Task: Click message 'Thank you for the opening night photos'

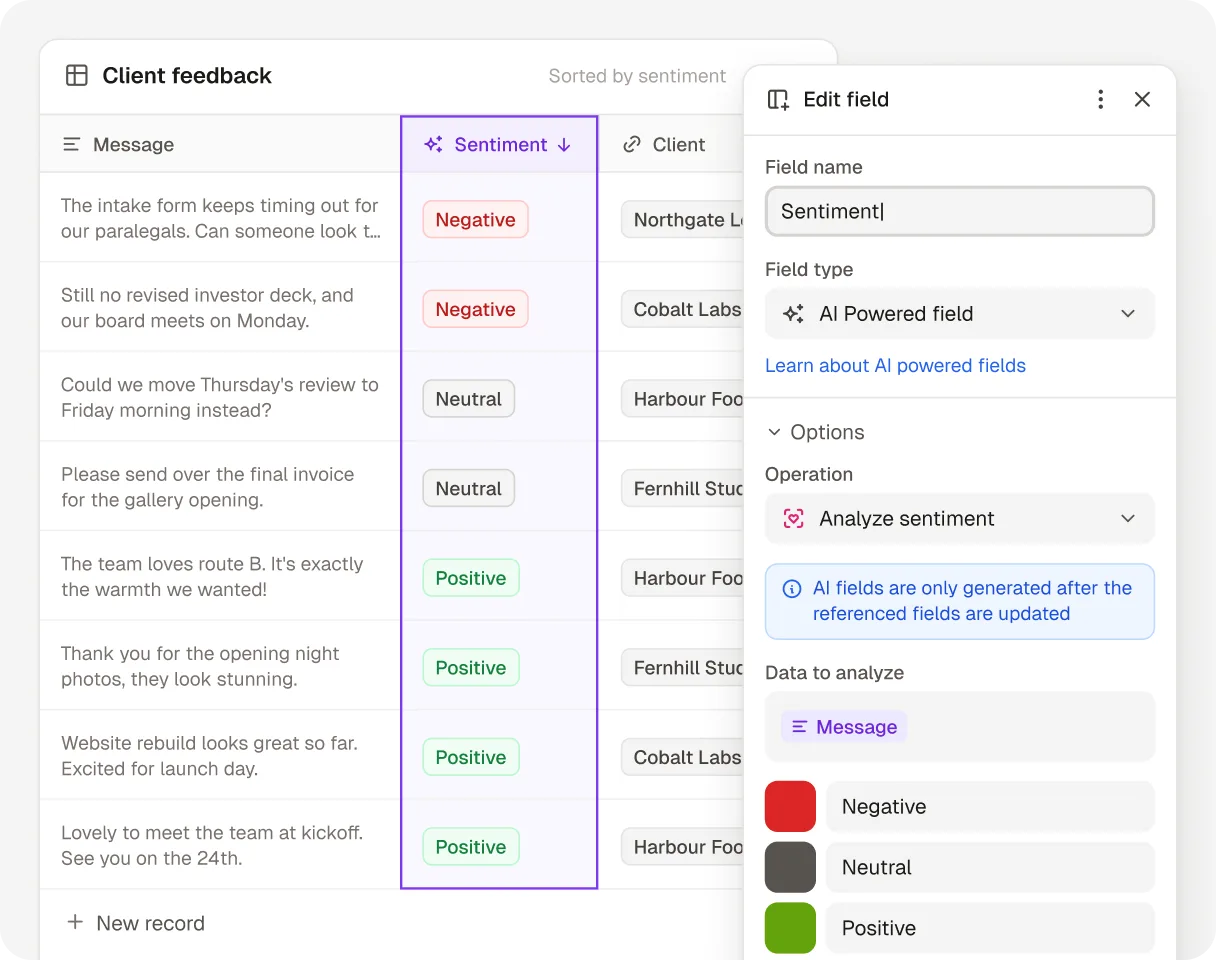Action: 200,666
